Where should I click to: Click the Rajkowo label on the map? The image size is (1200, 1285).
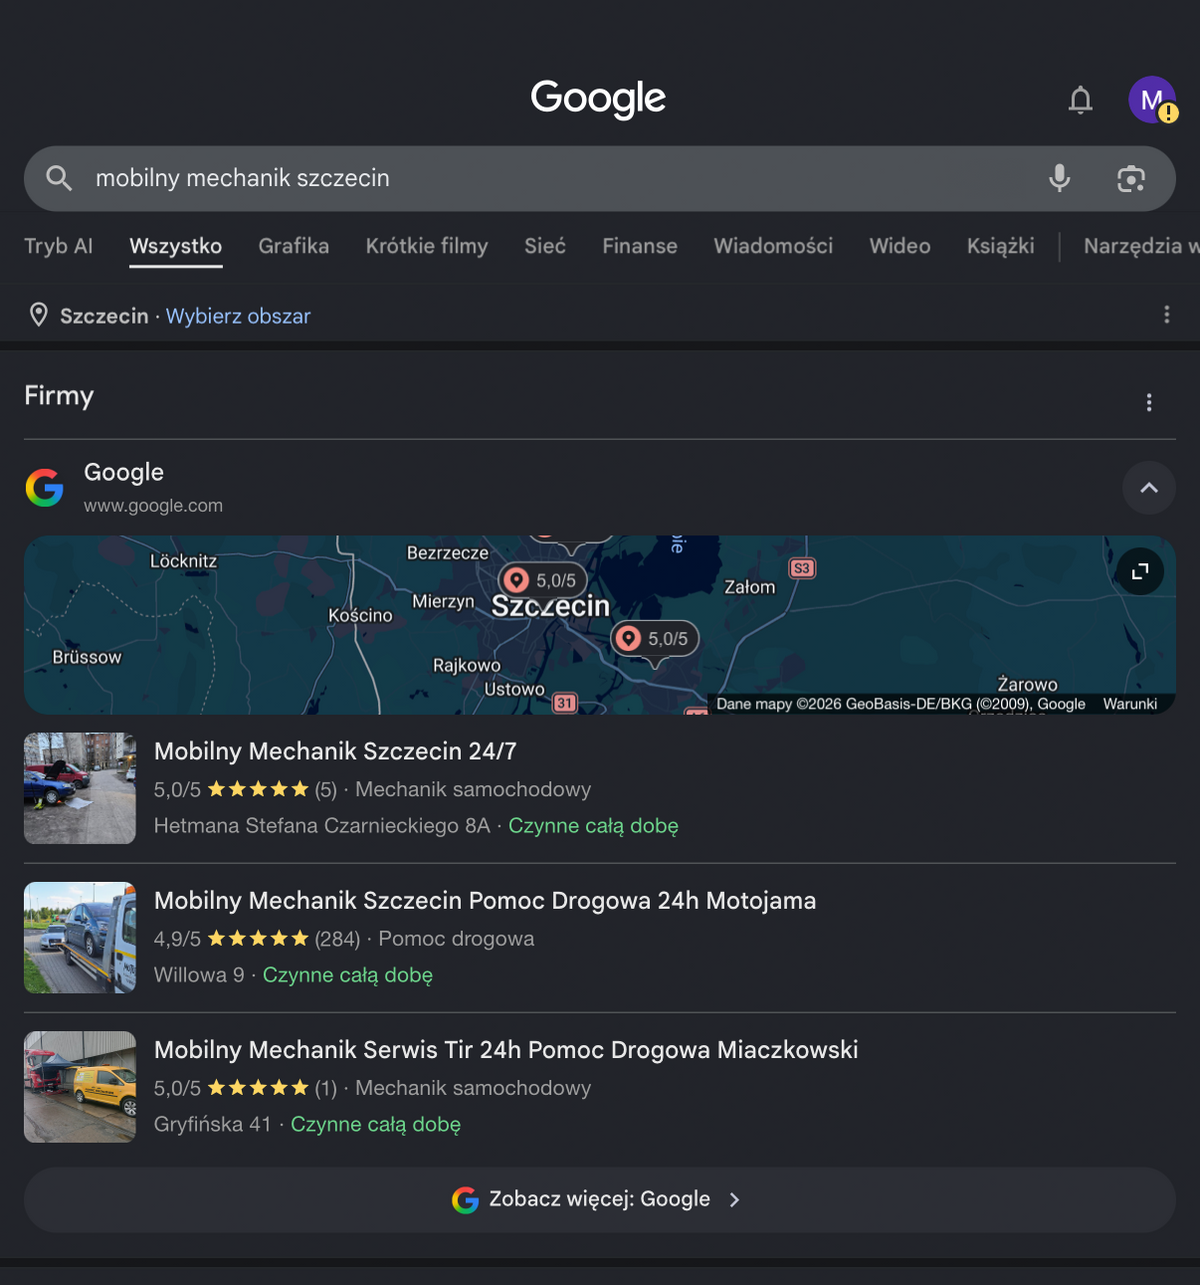467,665
